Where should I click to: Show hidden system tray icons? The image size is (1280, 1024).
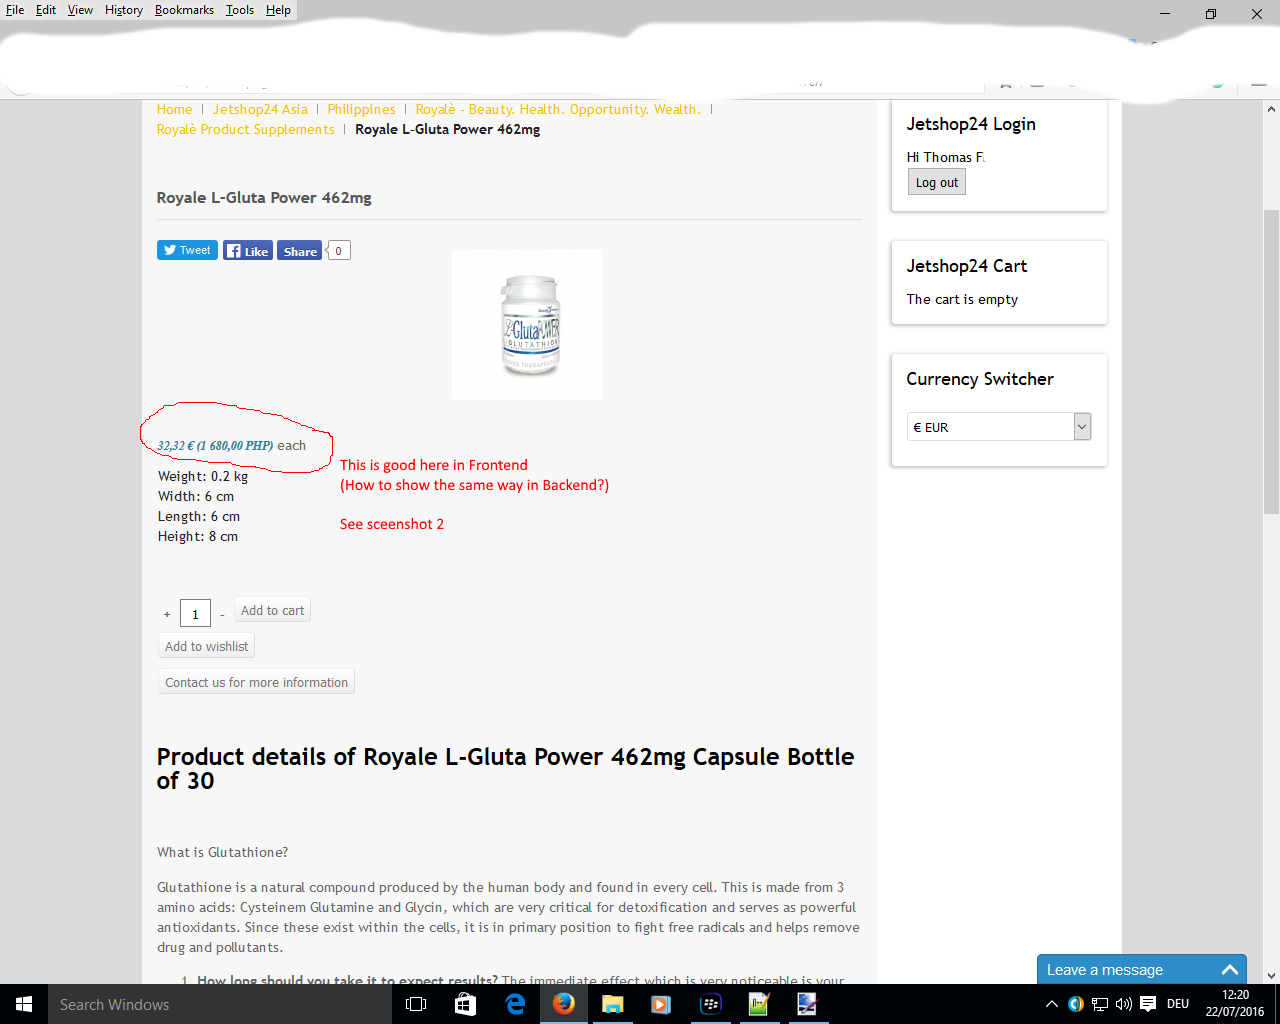point(1051,1004)
